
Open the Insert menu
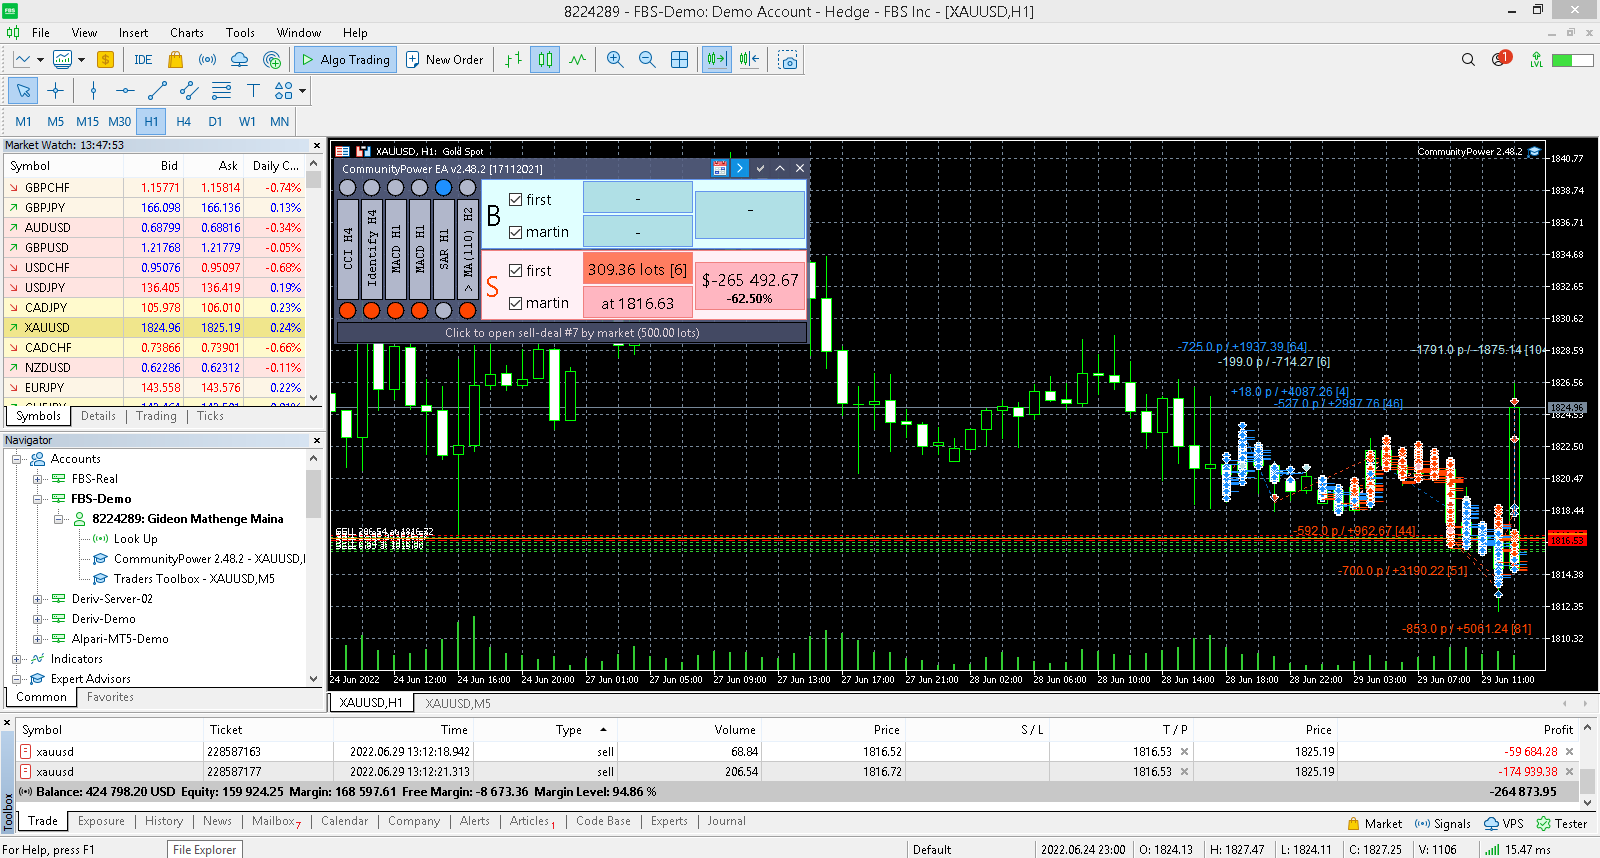(x=133, y=33)
